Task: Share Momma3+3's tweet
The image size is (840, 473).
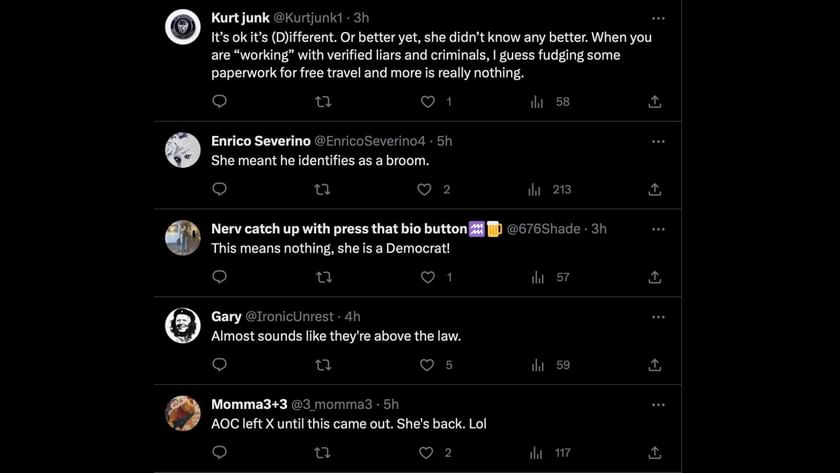Action: [655, 453]
